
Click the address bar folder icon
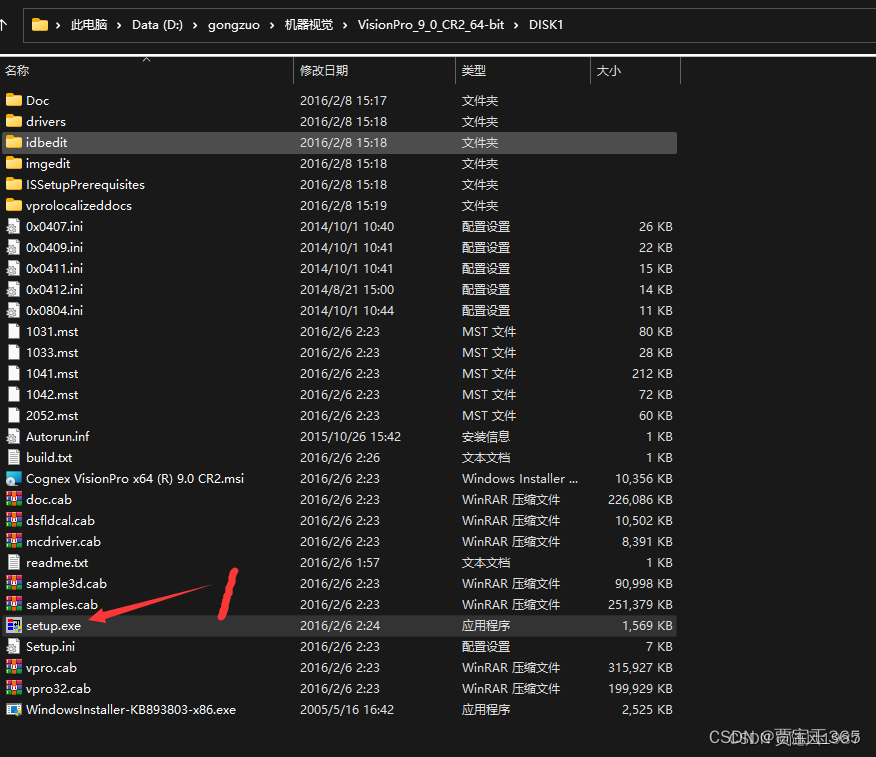40,25
